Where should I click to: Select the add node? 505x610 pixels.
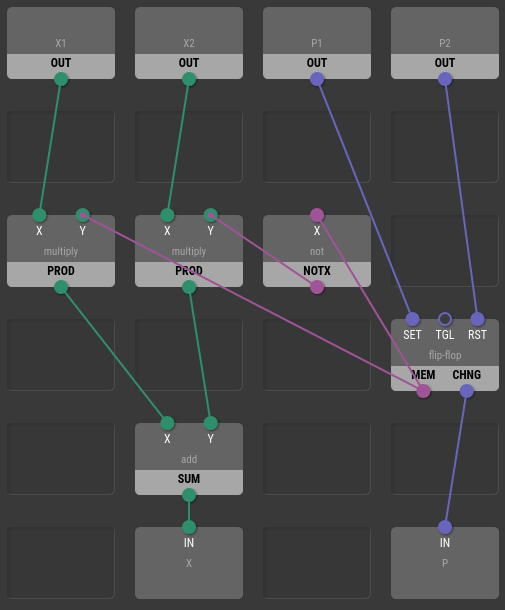[x=189, y=459]
